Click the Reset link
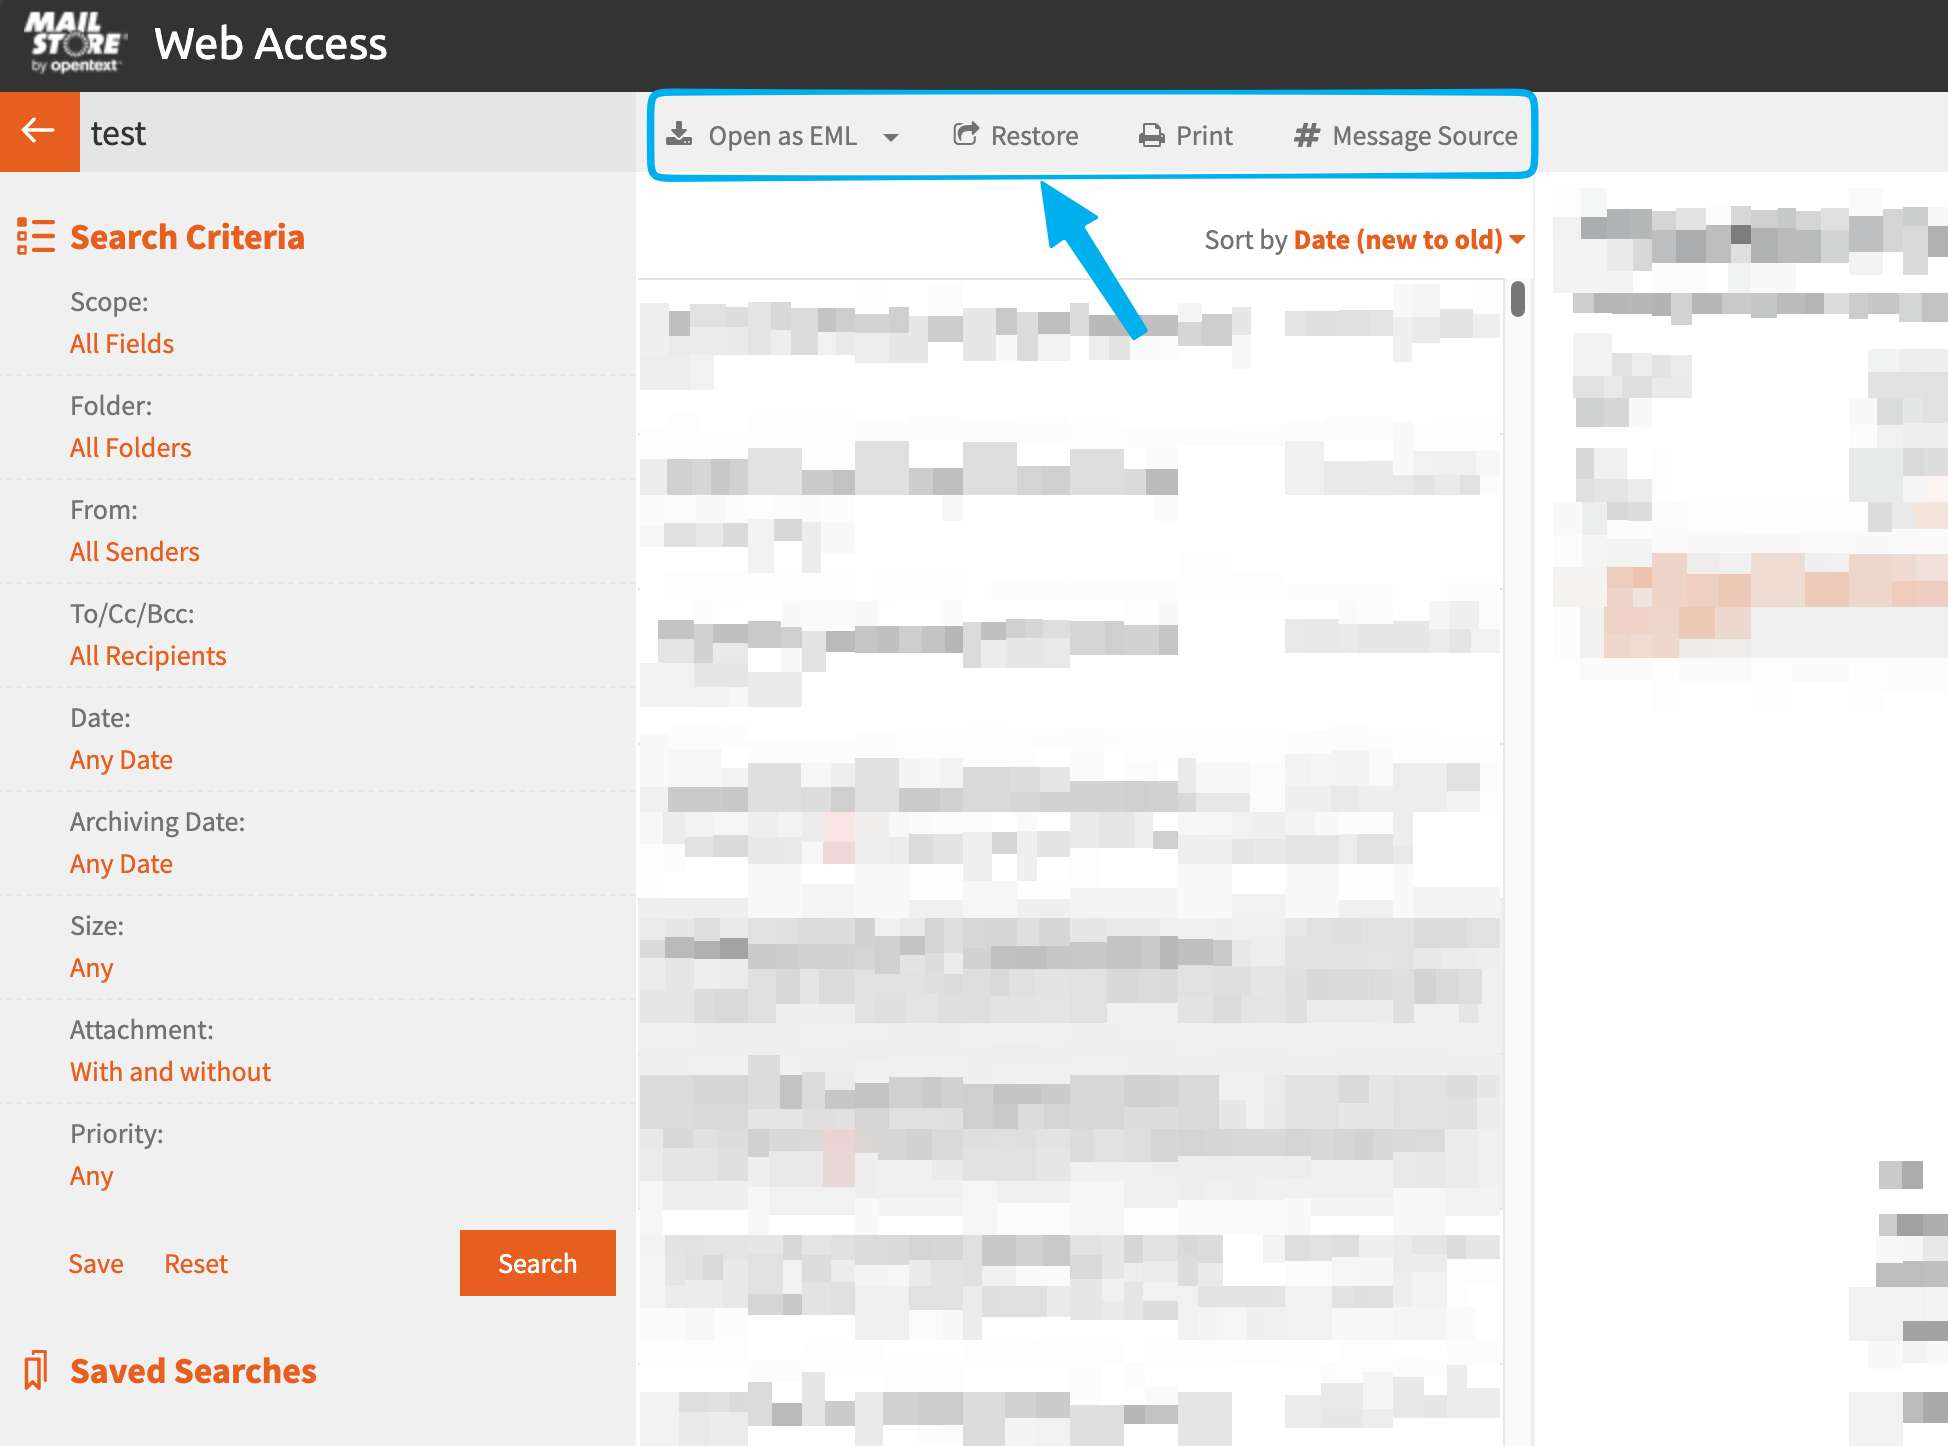1948x1446 pixels. (x=196, y=1264)
